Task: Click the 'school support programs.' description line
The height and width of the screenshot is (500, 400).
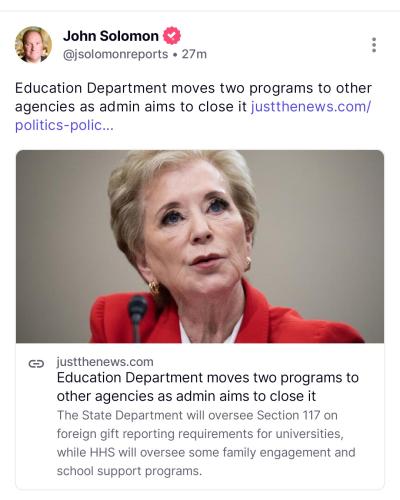Action: (129, 471)
